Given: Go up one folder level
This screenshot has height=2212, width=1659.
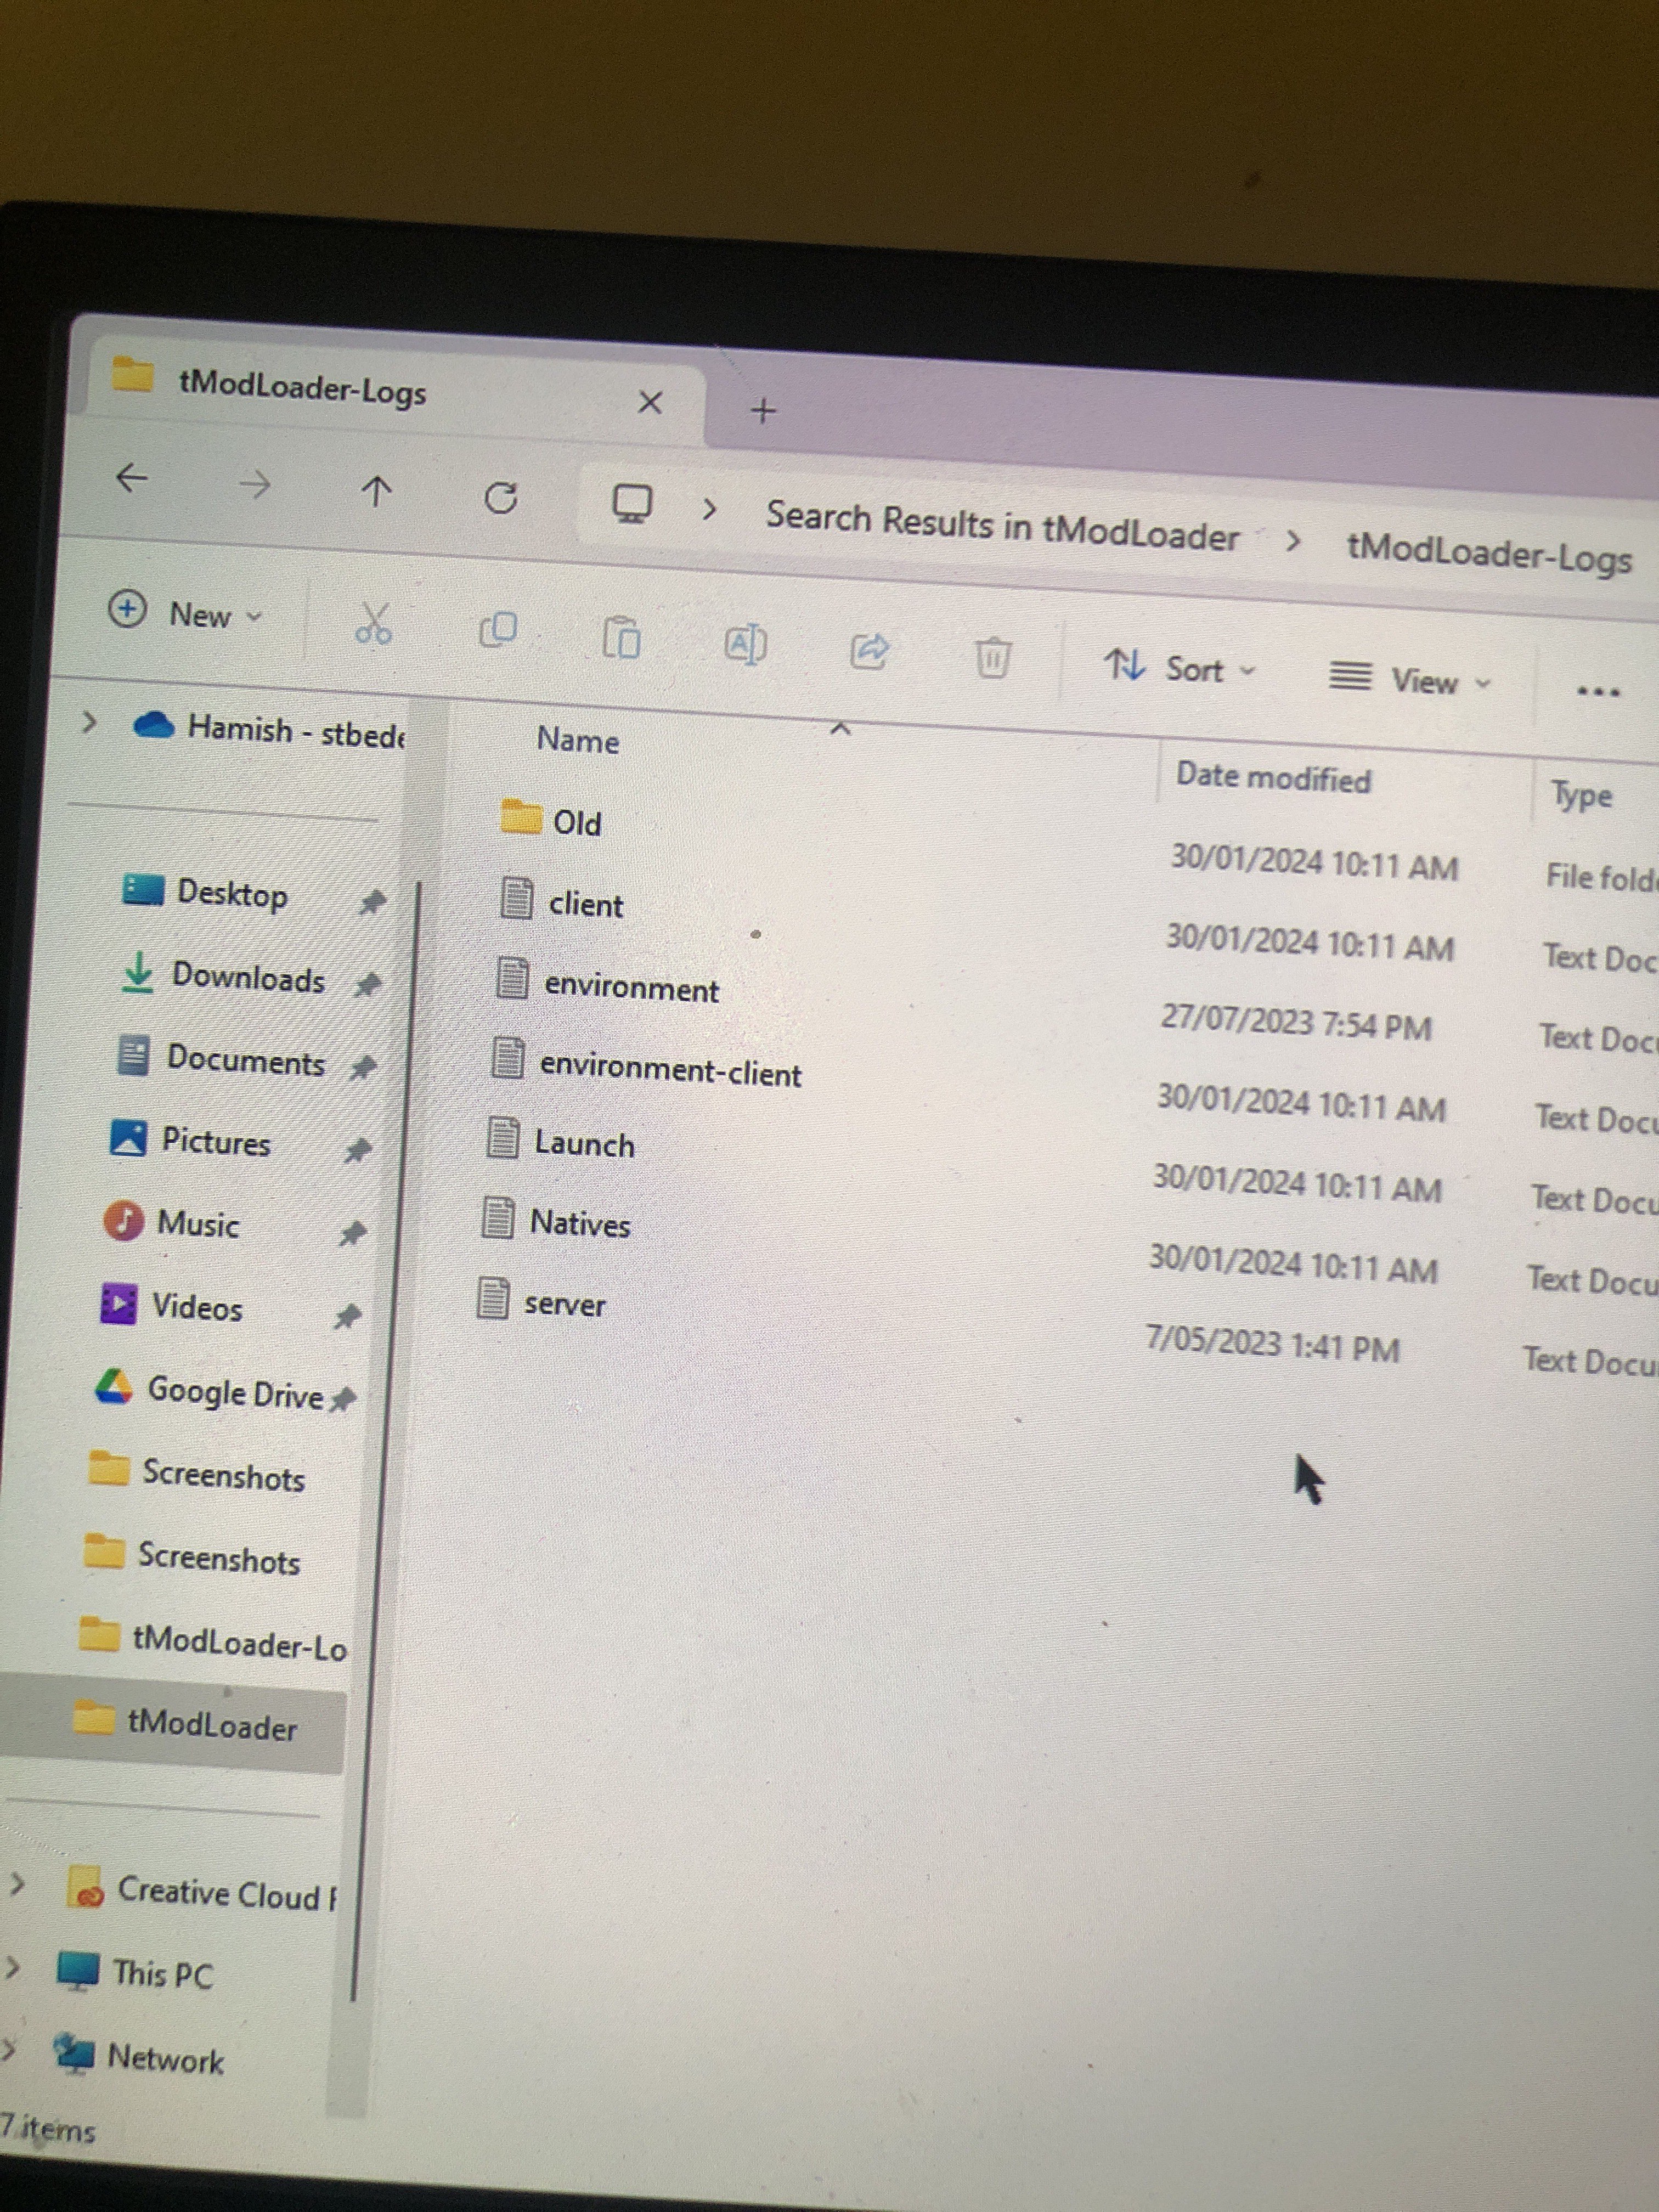Looking at the screenshot, I should [376, 490].
